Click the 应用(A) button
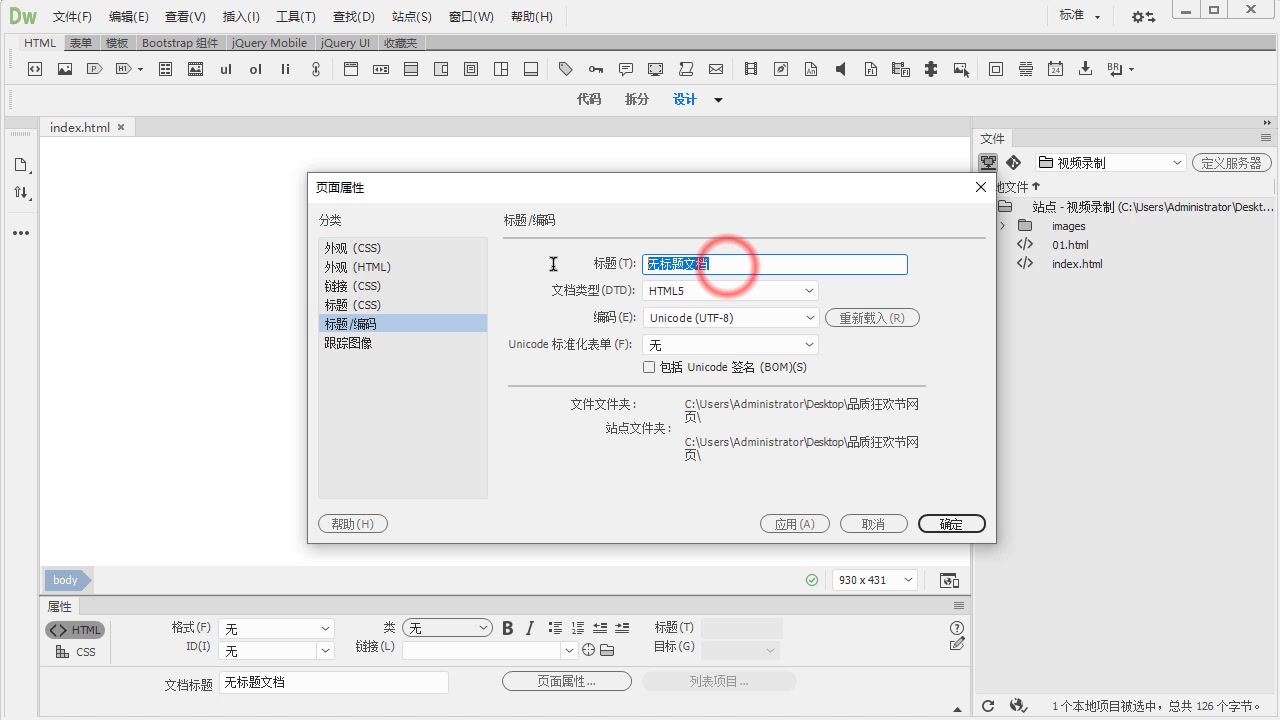 pyautogui.click(x=795, y=524)
